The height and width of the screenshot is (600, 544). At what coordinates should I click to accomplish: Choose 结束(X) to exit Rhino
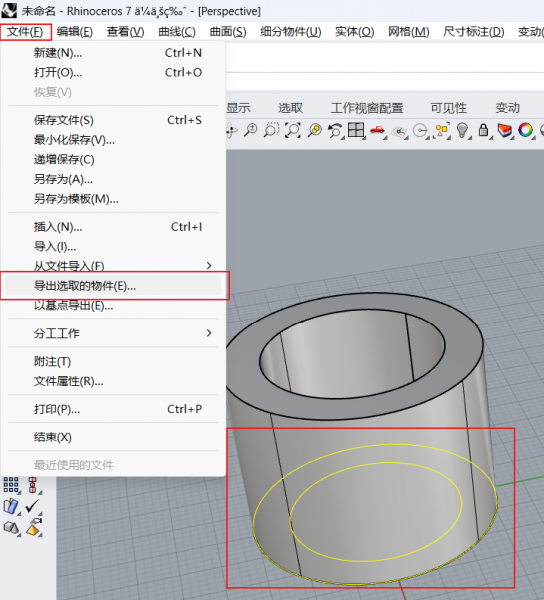coord(114,437)
